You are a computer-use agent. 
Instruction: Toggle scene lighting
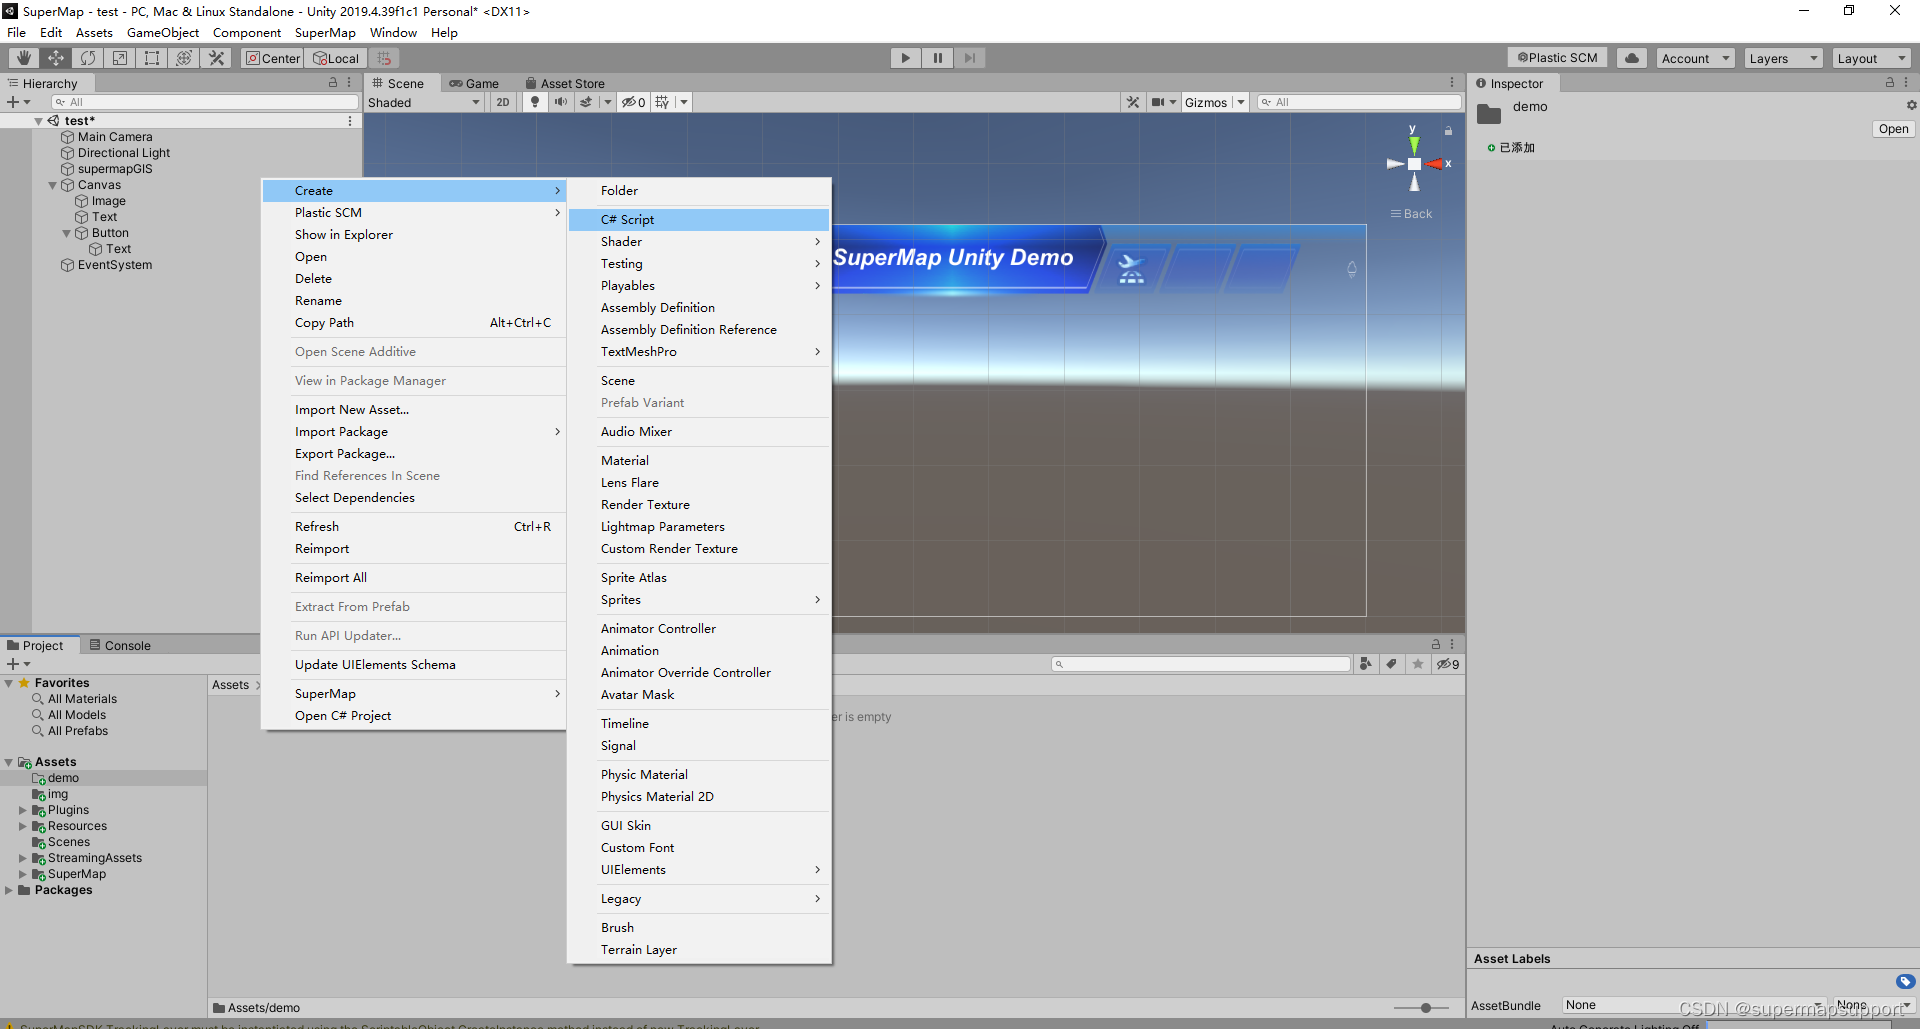(x=535, y=102)
